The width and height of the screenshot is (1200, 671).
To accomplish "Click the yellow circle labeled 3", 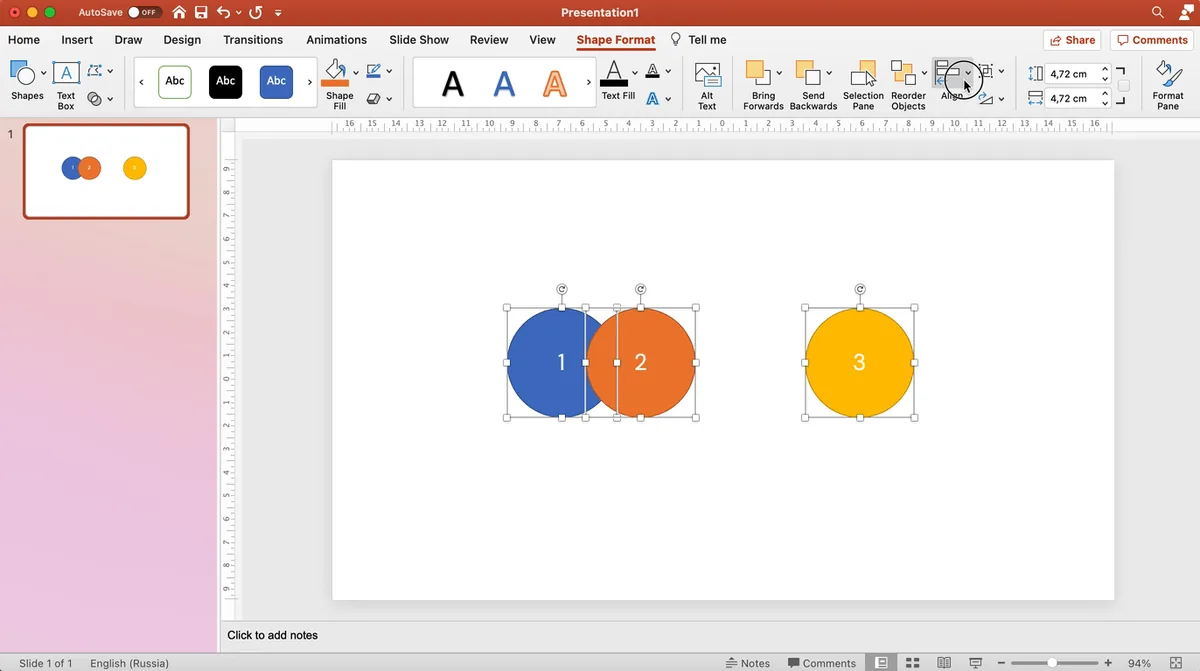I will pyautogui.click(x=859, y=362).
